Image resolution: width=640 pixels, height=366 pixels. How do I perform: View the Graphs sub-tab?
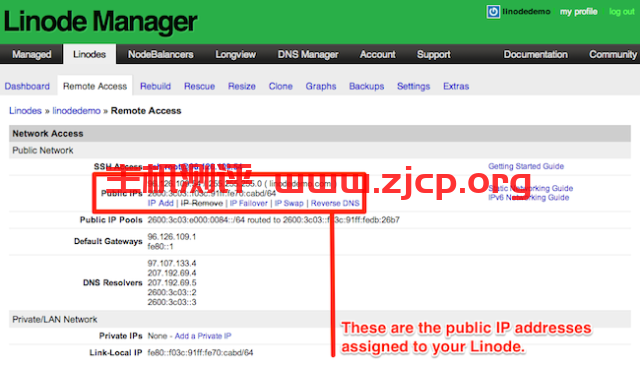tap(321, 86)
